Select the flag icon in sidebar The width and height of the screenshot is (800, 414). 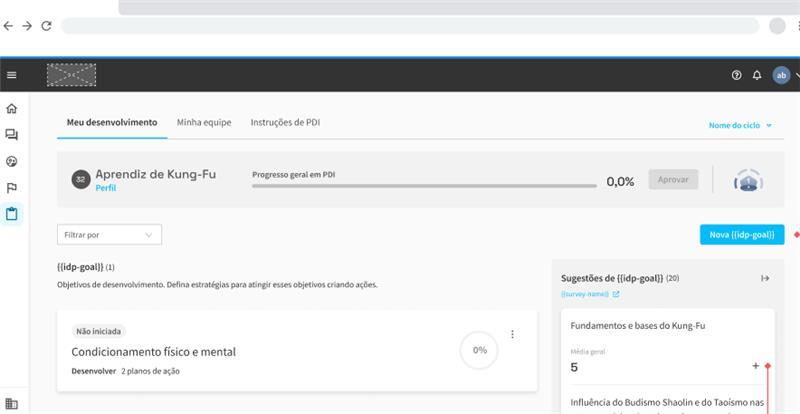(x=12, y=187)
